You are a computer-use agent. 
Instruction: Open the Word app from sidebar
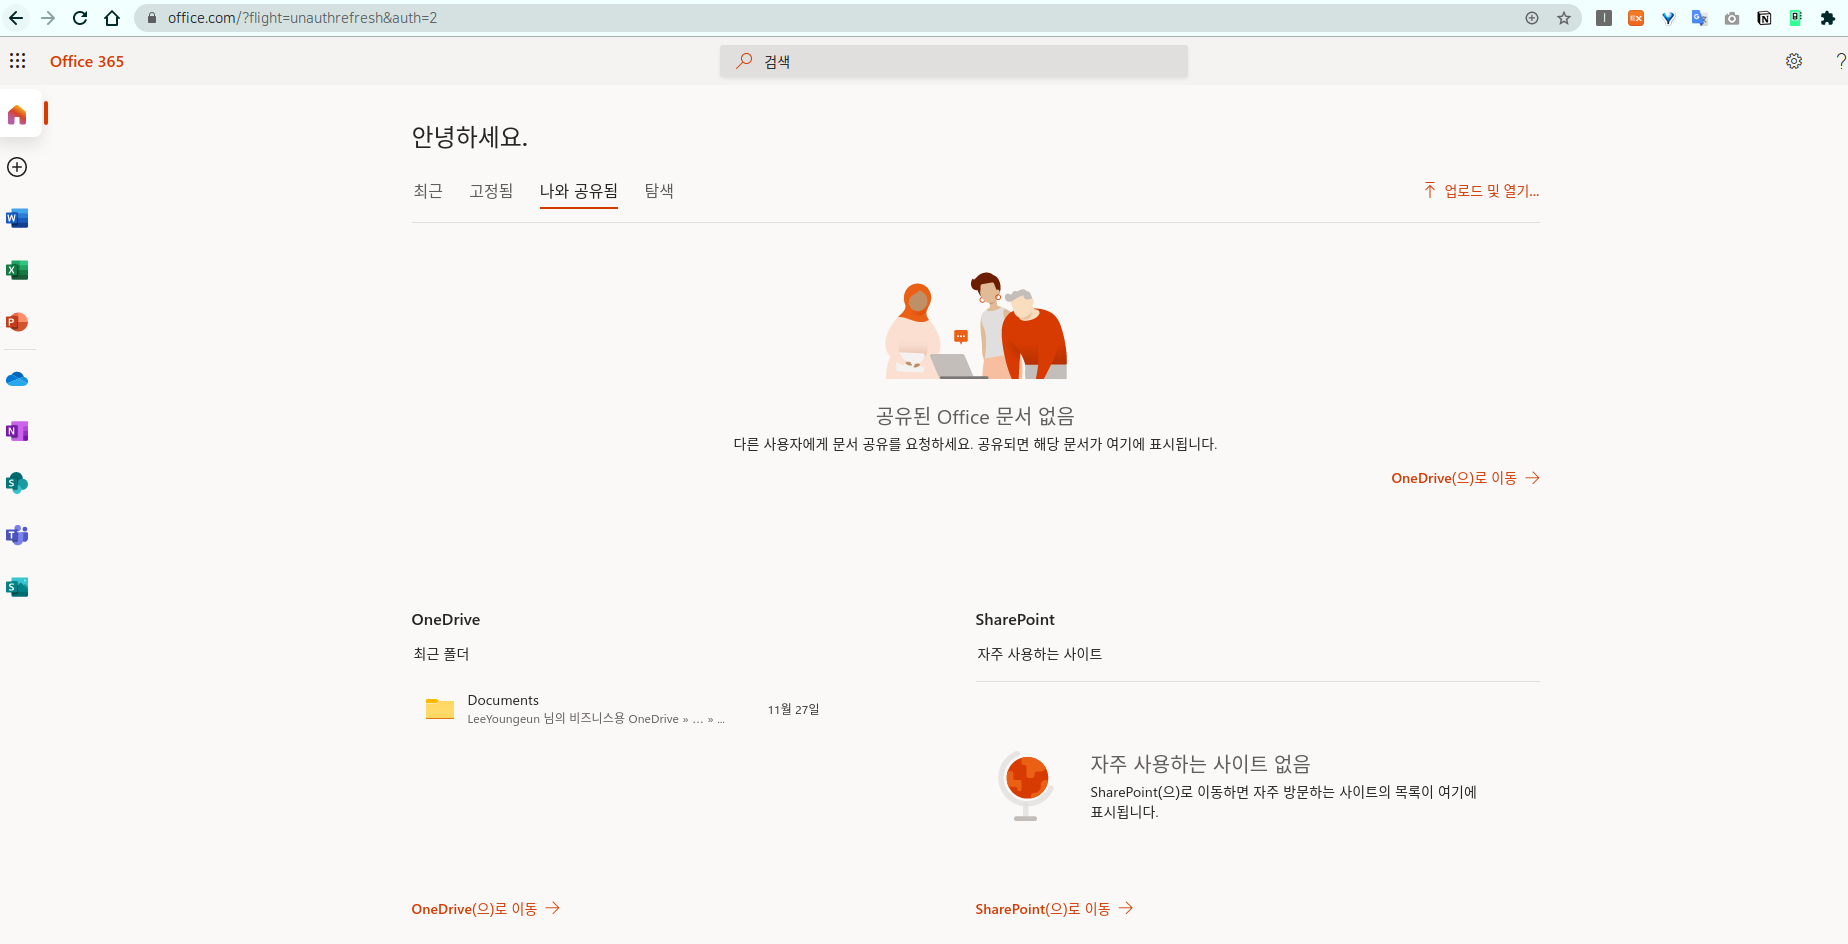click(x=17, y=218)
